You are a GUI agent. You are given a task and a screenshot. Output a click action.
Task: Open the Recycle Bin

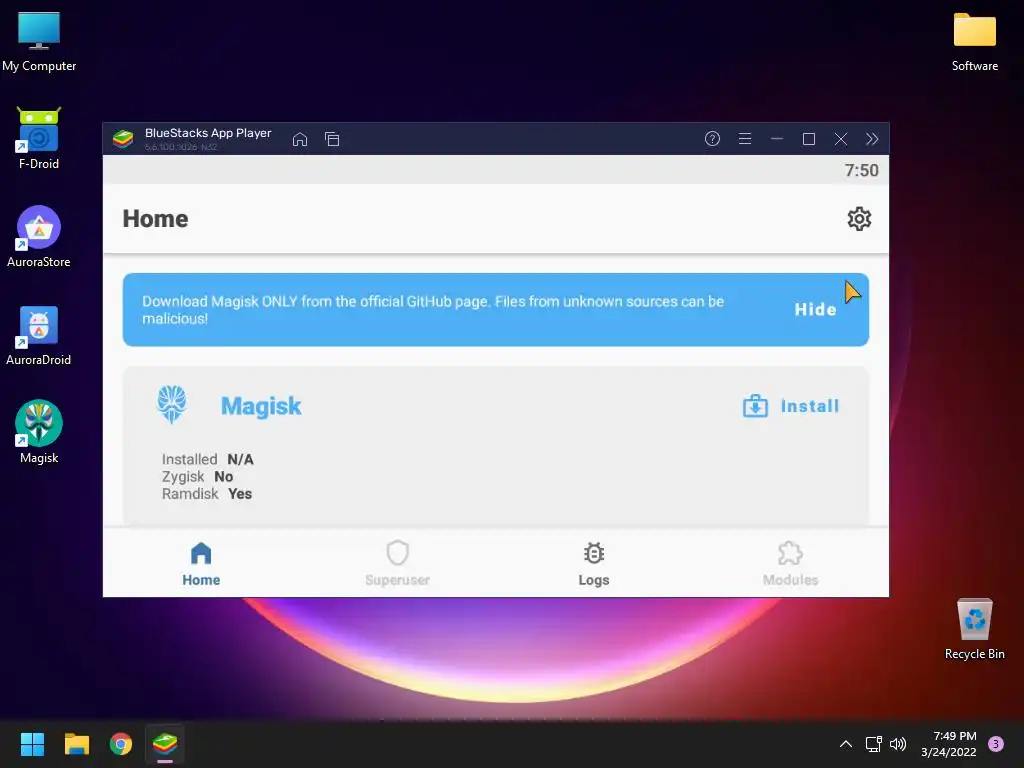click(974, 628)
